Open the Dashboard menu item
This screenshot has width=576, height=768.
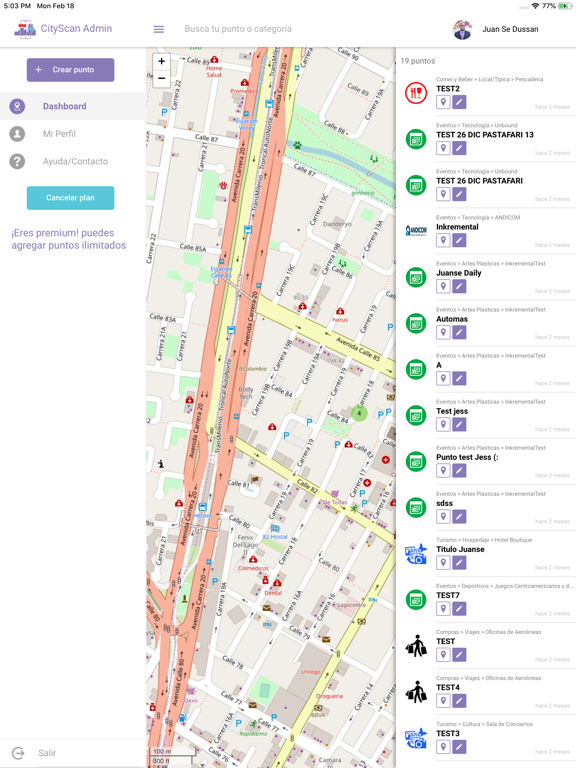click(72, 106)
